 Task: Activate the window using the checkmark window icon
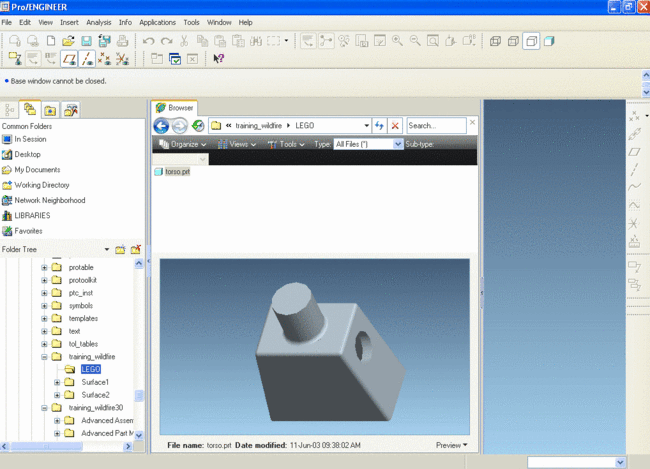(x=175, y=59)
